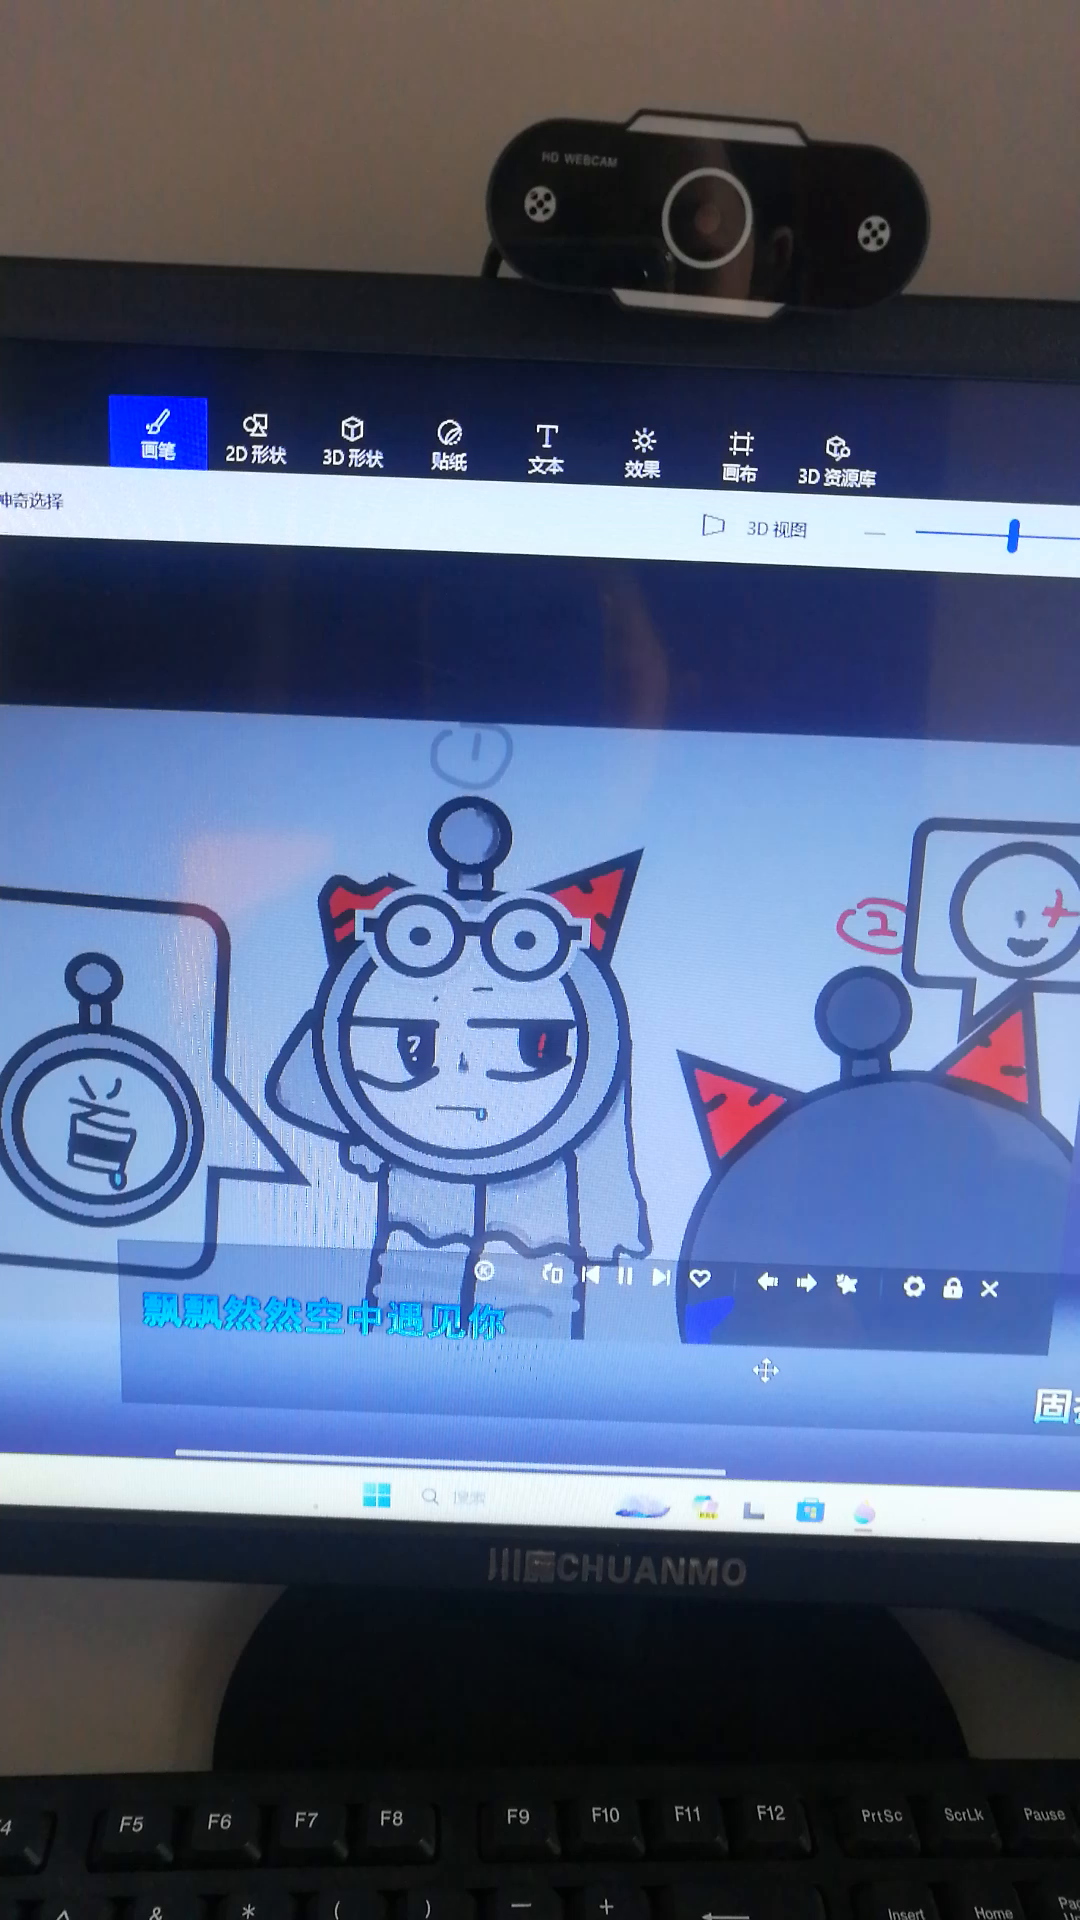Click the taskbar search box
This screenshot has width=1080, height=1920.
pos(455,1497)
